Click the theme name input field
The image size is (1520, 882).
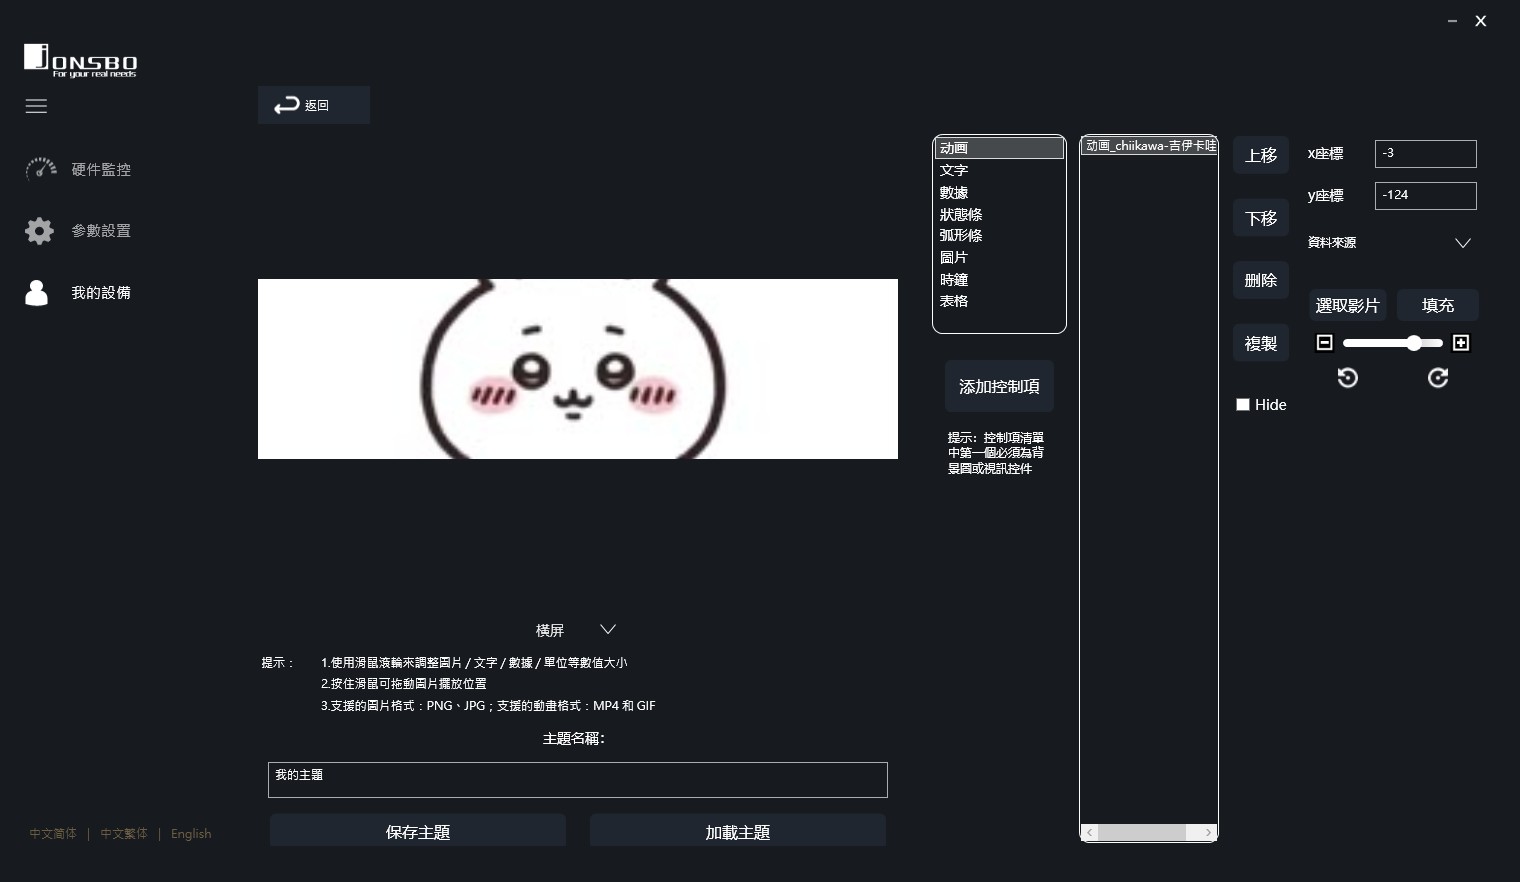coord(577,780)
